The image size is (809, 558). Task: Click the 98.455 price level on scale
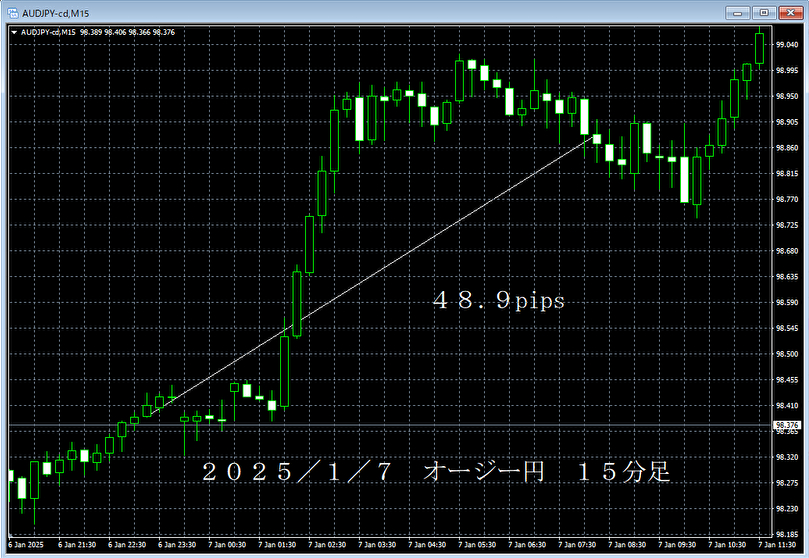coord(787,380)
